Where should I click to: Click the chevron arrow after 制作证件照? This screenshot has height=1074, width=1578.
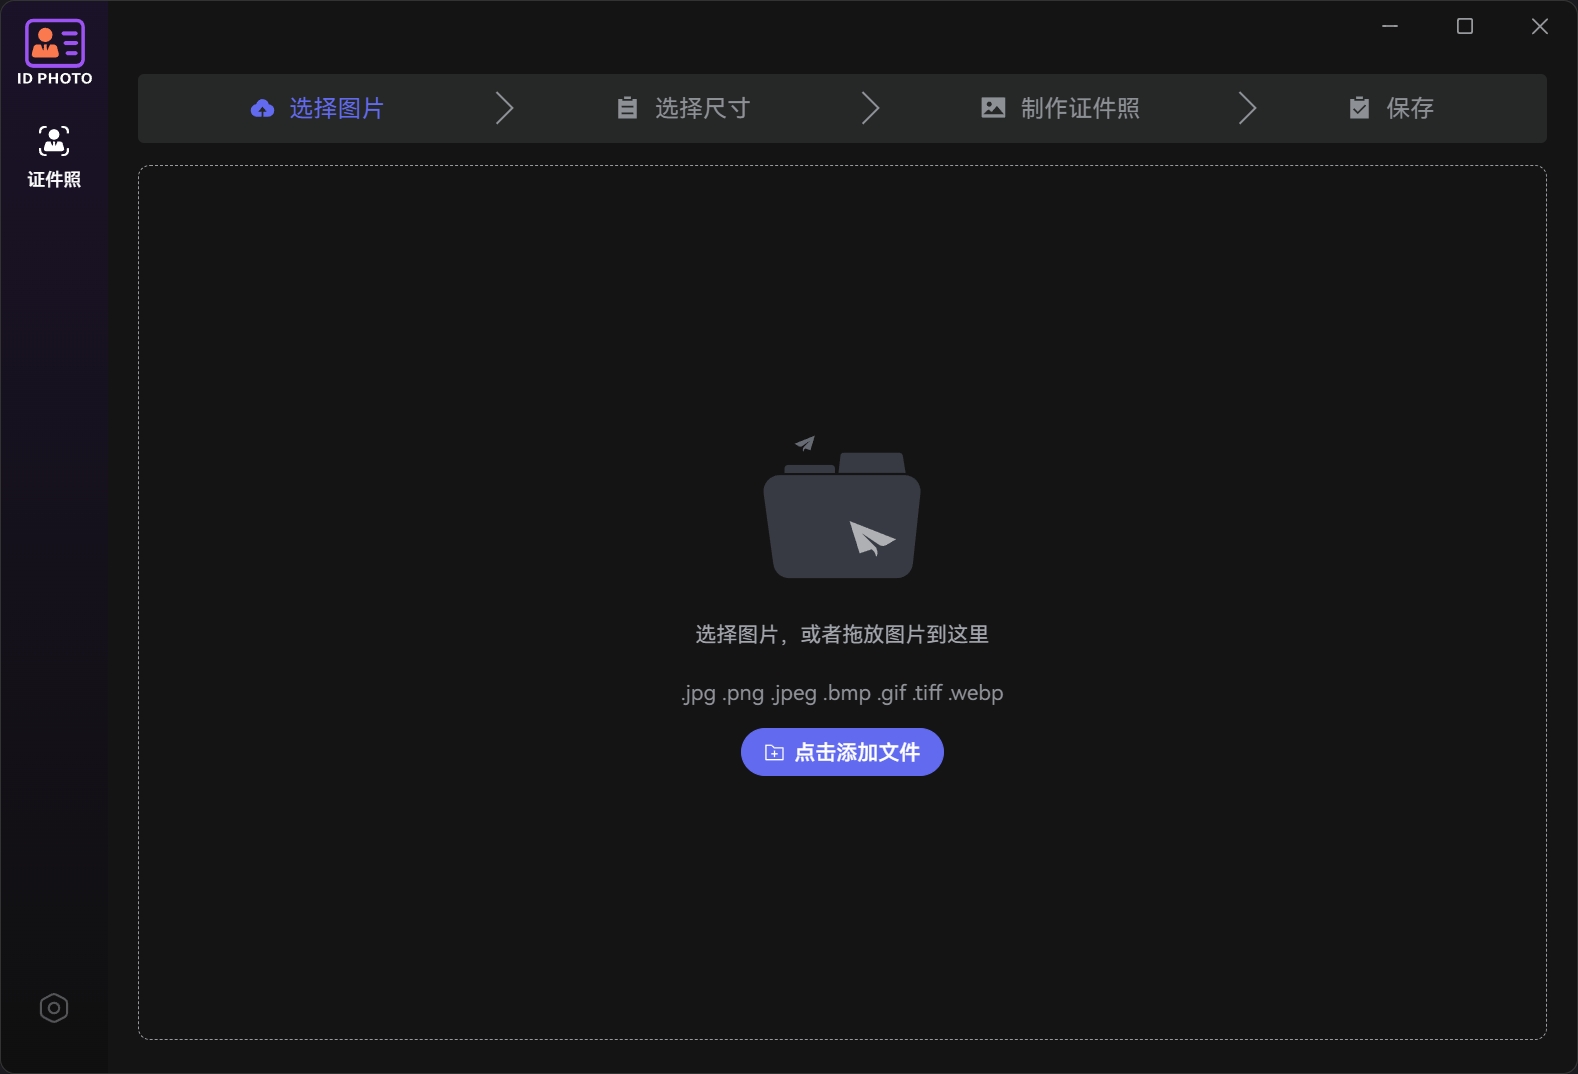(x=1247, y=108)
